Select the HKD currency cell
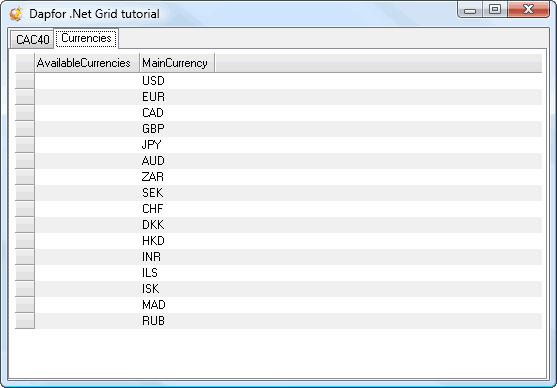Image resolution: width=557 pixels, height=388 pixels. click(x=177, y=241)
